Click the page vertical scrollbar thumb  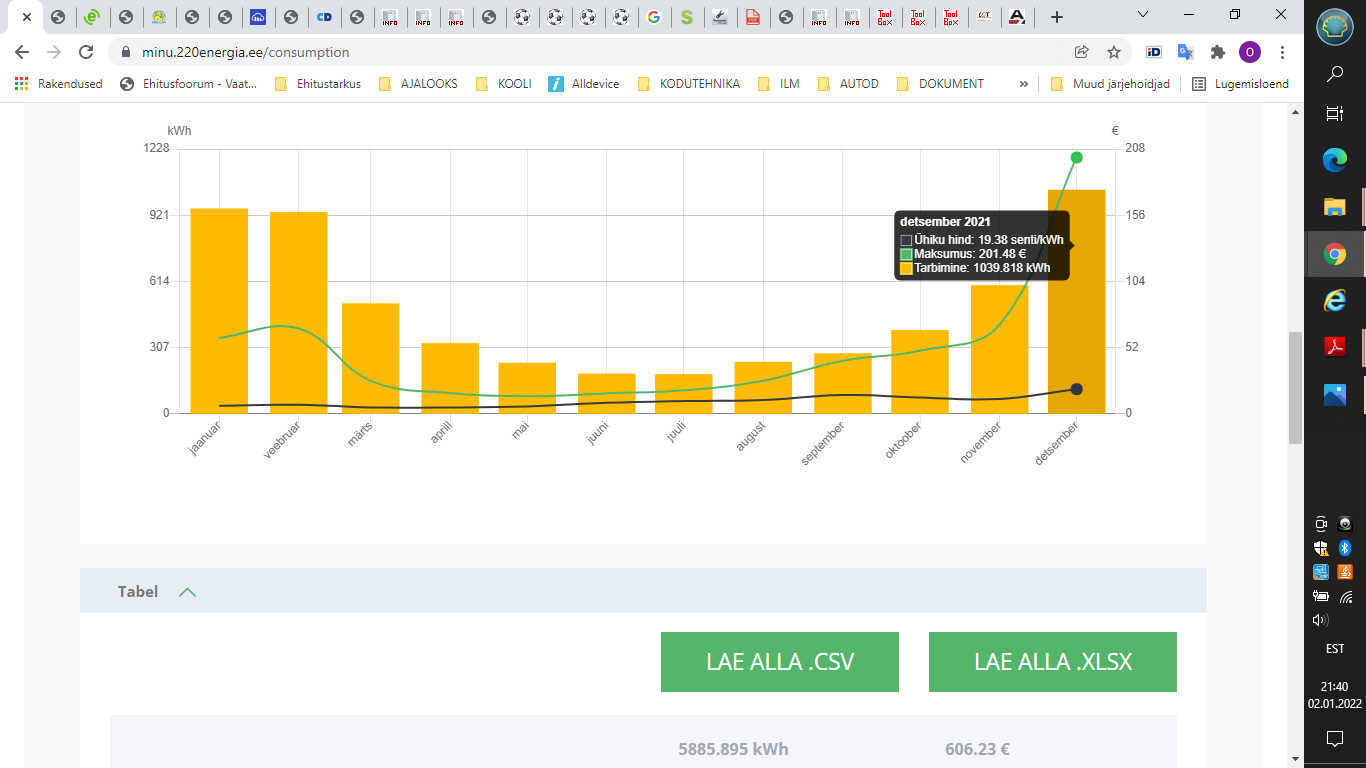(1295, 387)
